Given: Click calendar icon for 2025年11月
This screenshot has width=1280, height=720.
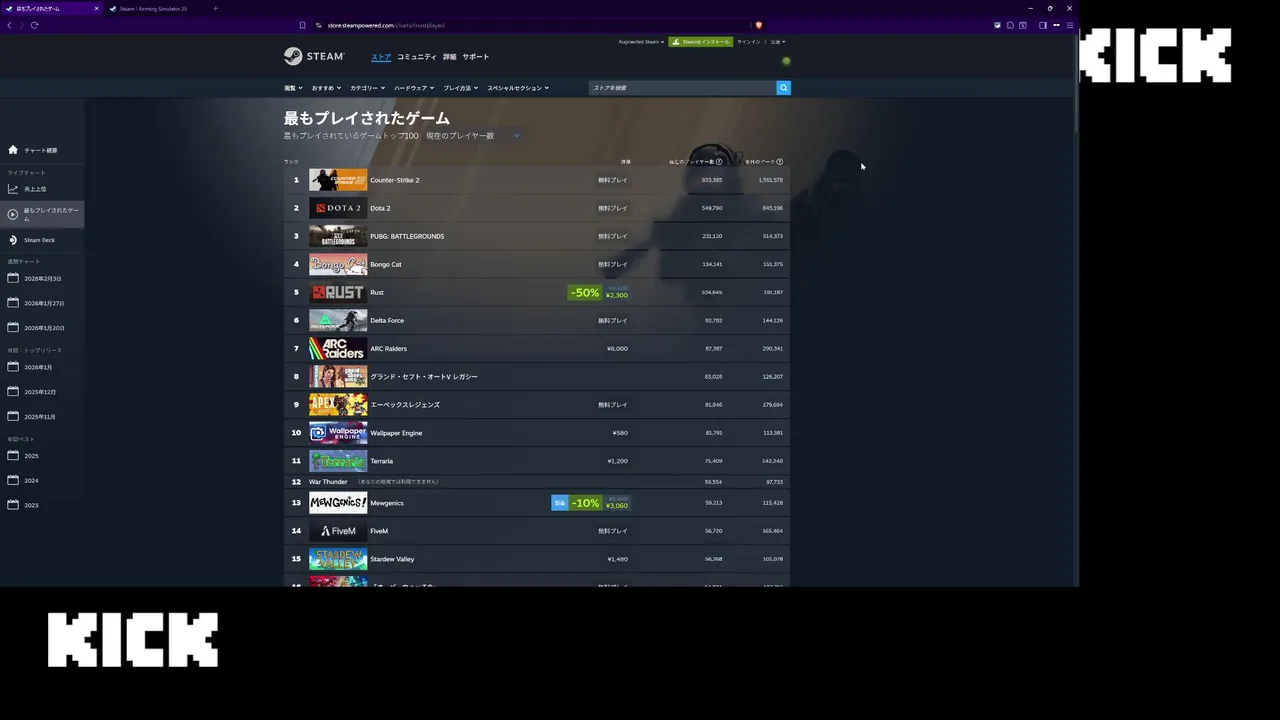Looking at the screenshot, I should click(13, 416).
